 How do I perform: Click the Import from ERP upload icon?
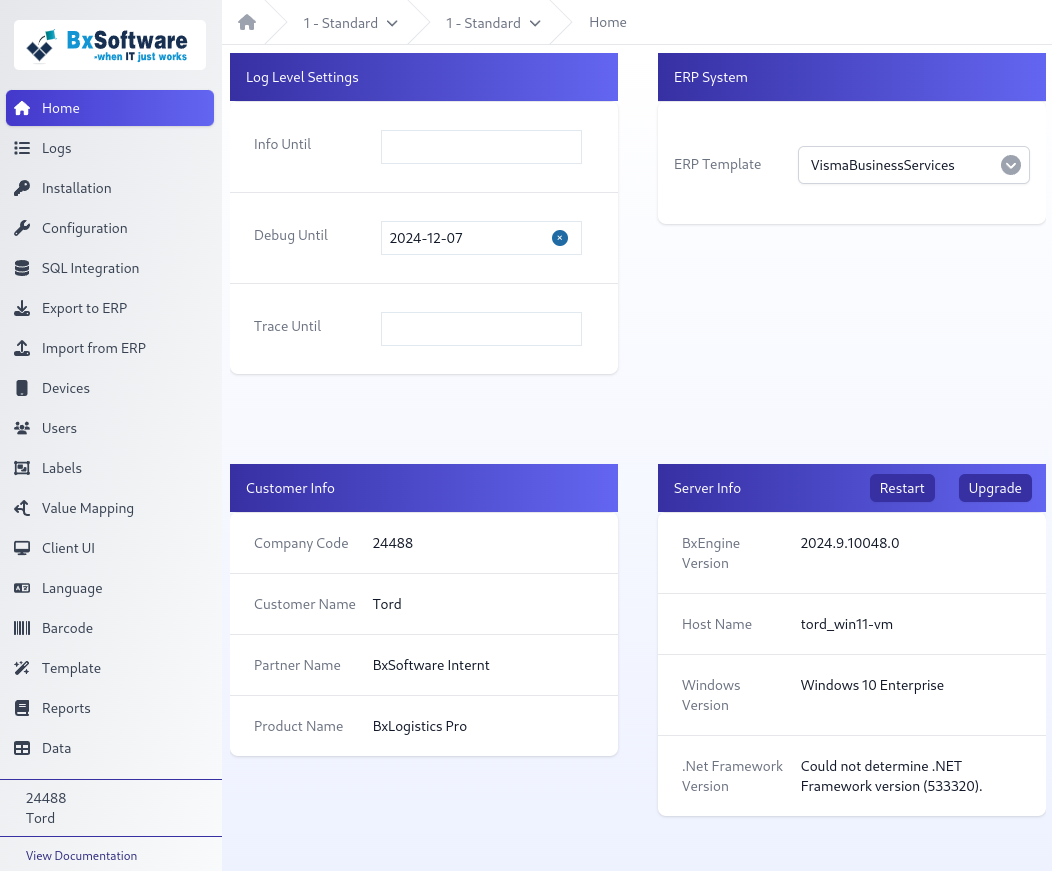(22, 348)
